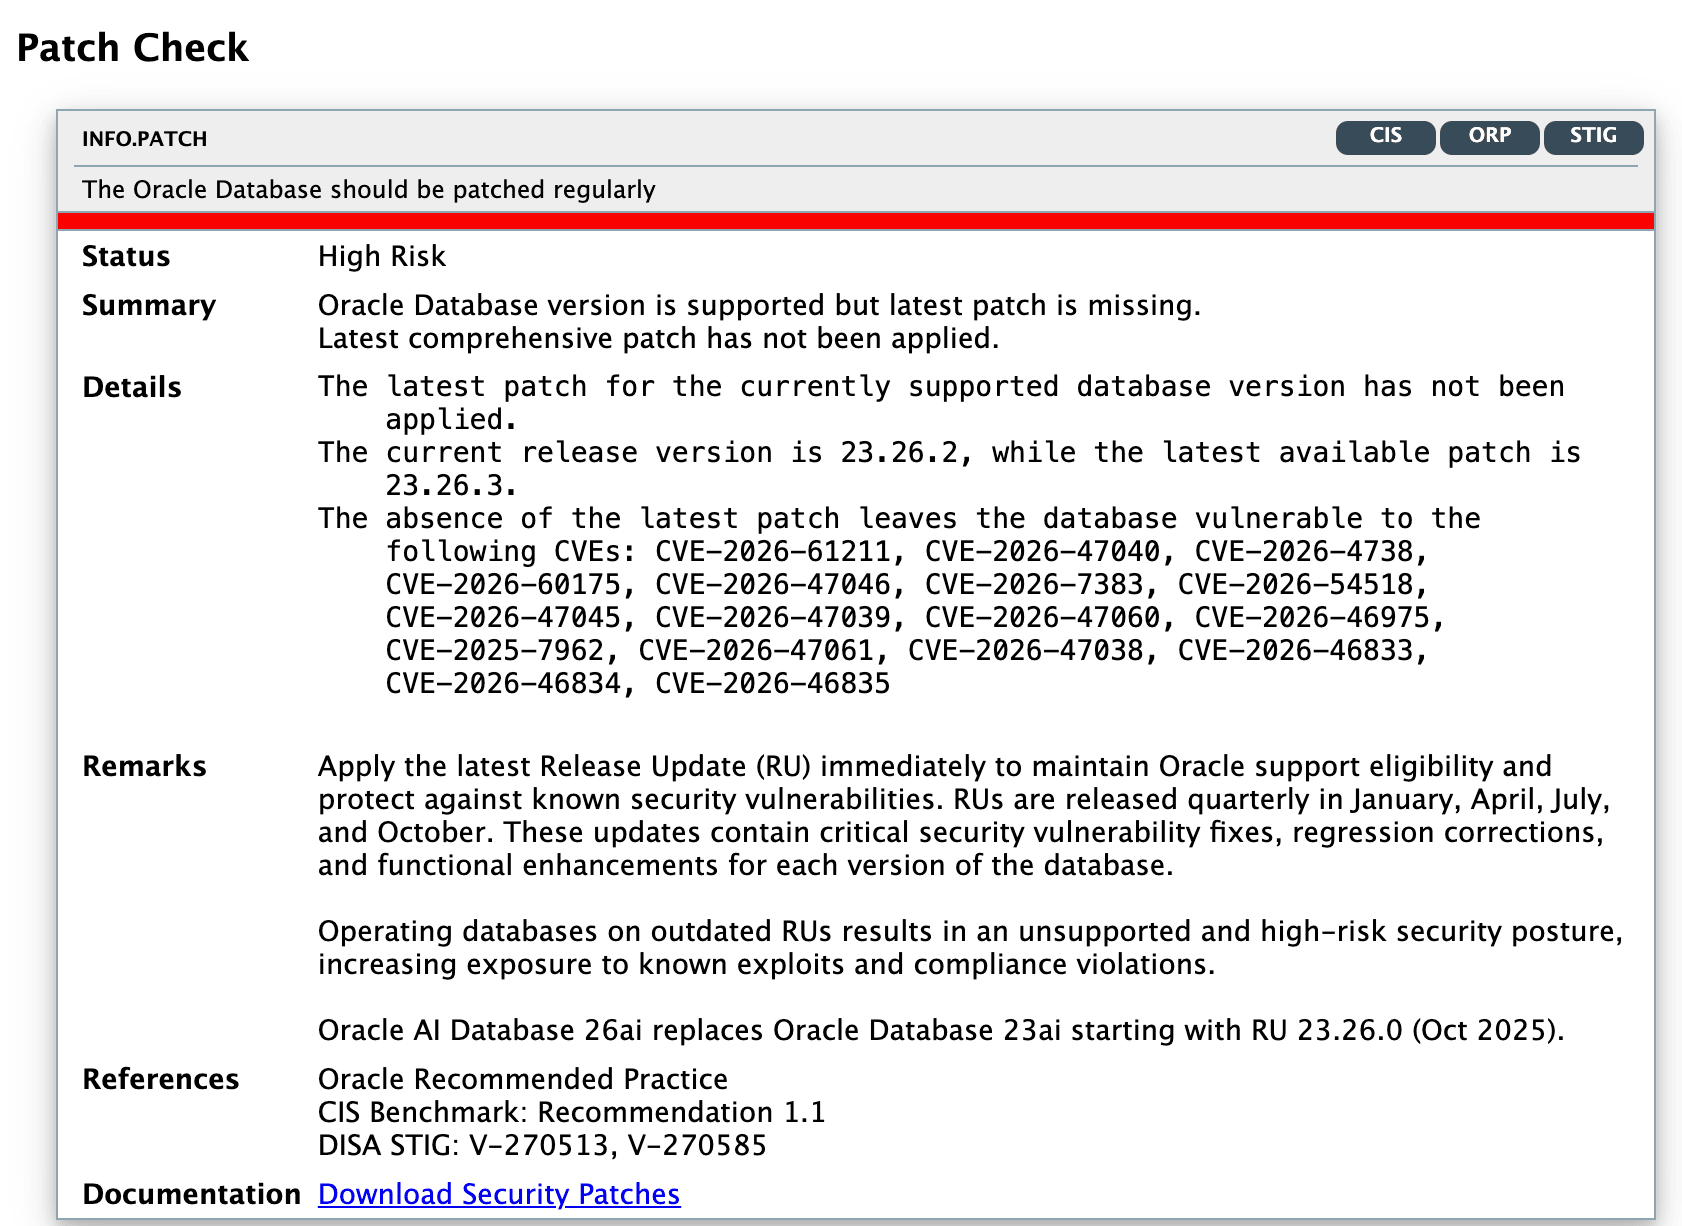Click 'Latest comprehensive patch has not been applied.'

659,339
